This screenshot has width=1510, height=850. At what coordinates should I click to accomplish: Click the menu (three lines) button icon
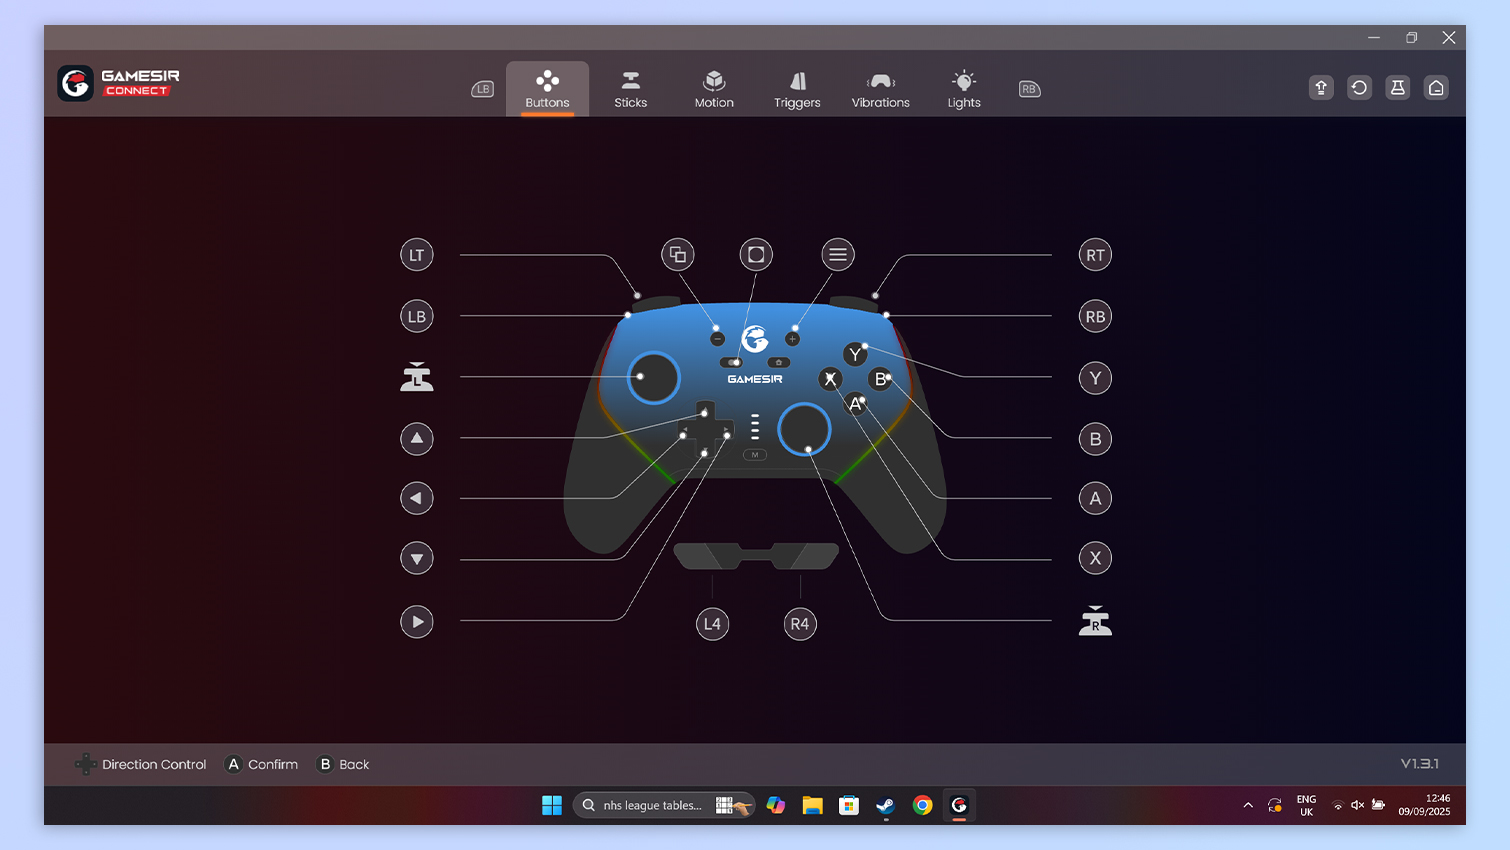[x=838, y=255]
